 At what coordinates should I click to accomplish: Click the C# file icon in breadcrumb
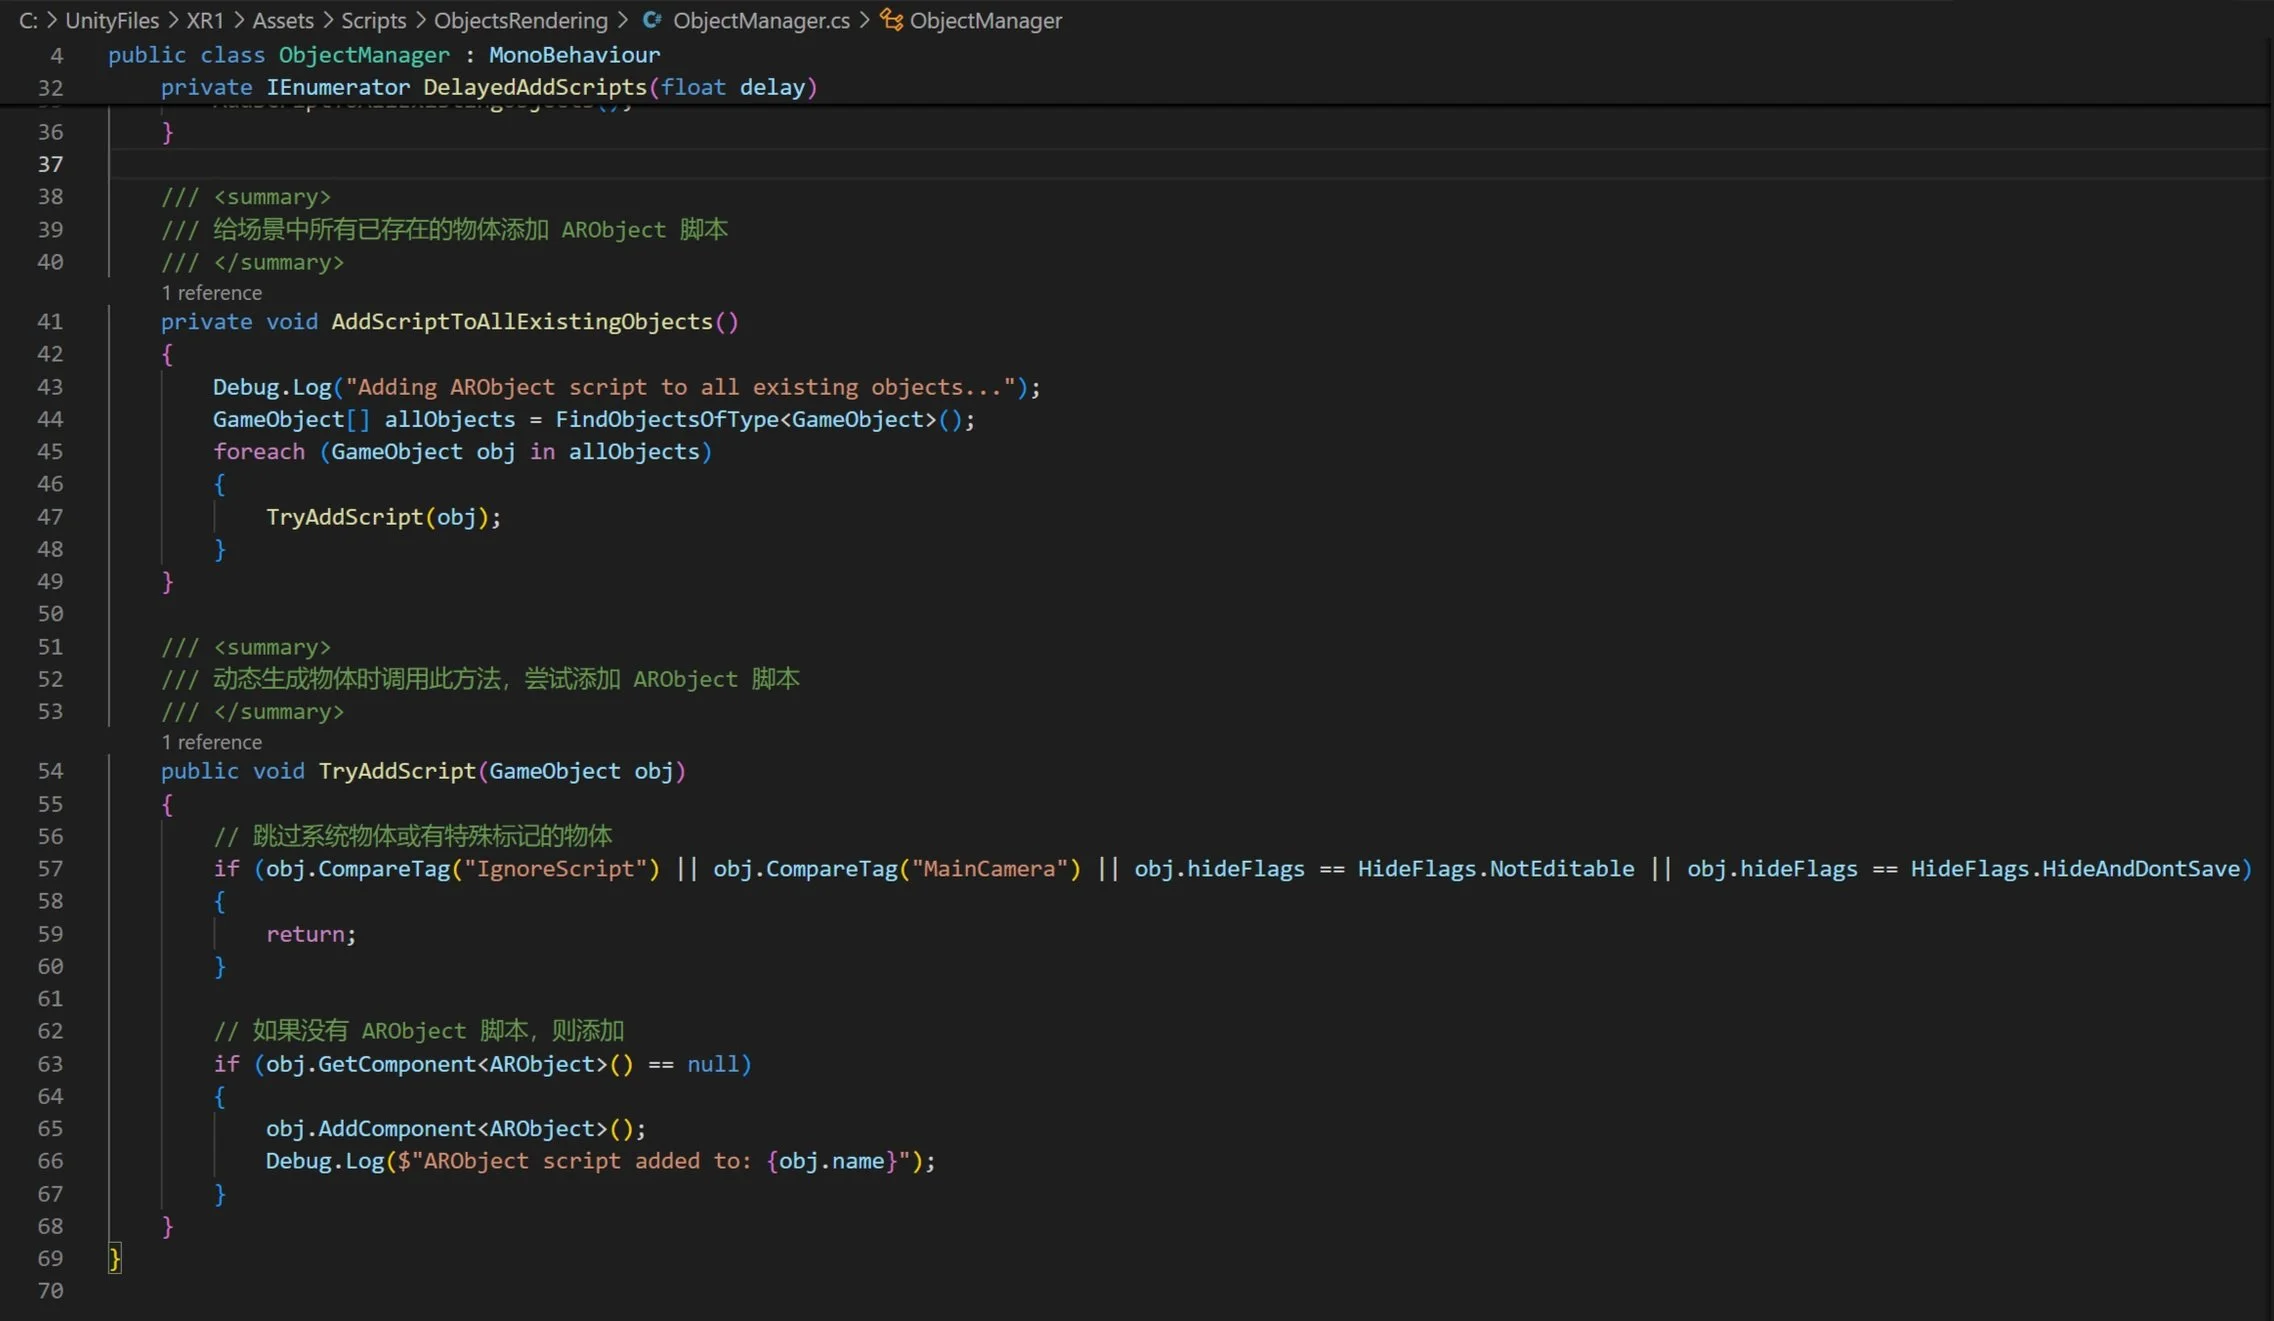(652, 20)
